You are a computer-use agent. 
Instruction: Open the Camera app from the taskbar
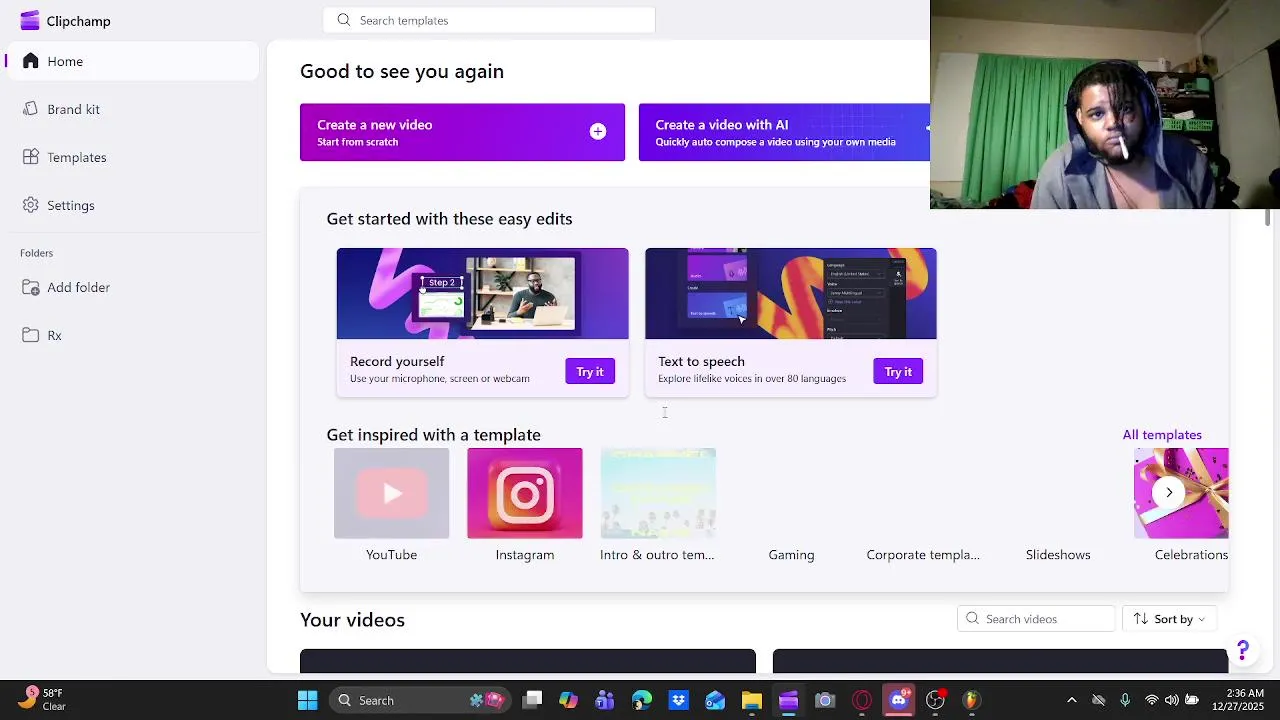click(825, 700)
